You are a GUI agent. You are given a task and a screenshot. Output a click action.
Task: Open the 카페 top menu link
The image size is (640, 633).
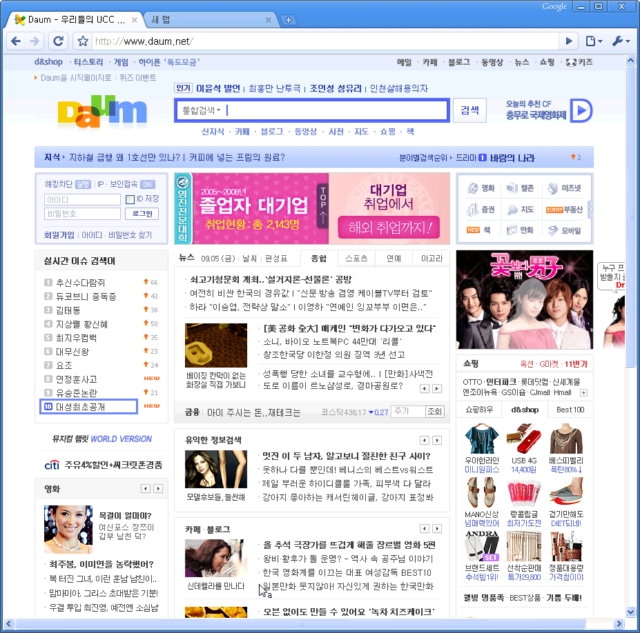click(430, 62)
